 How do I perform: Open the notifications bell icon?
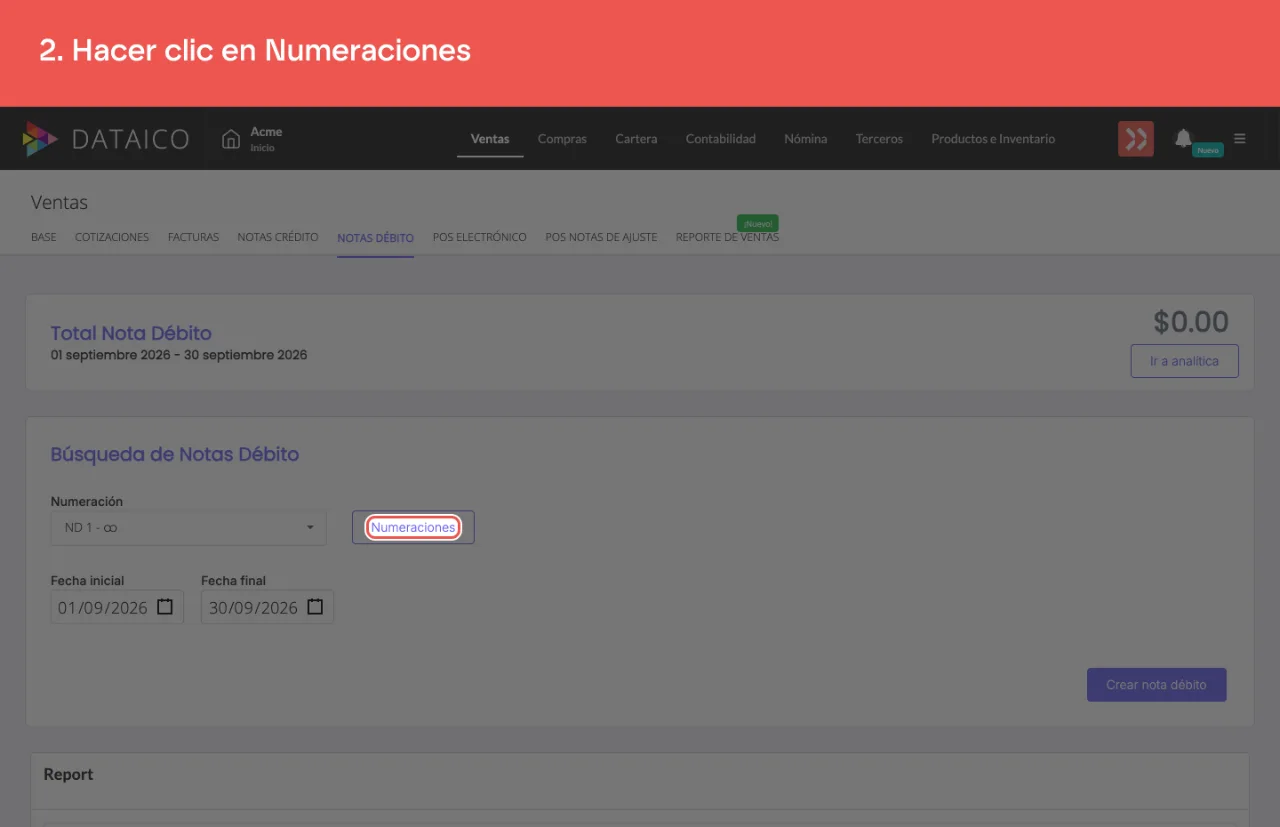click(x=1183, y=138)
